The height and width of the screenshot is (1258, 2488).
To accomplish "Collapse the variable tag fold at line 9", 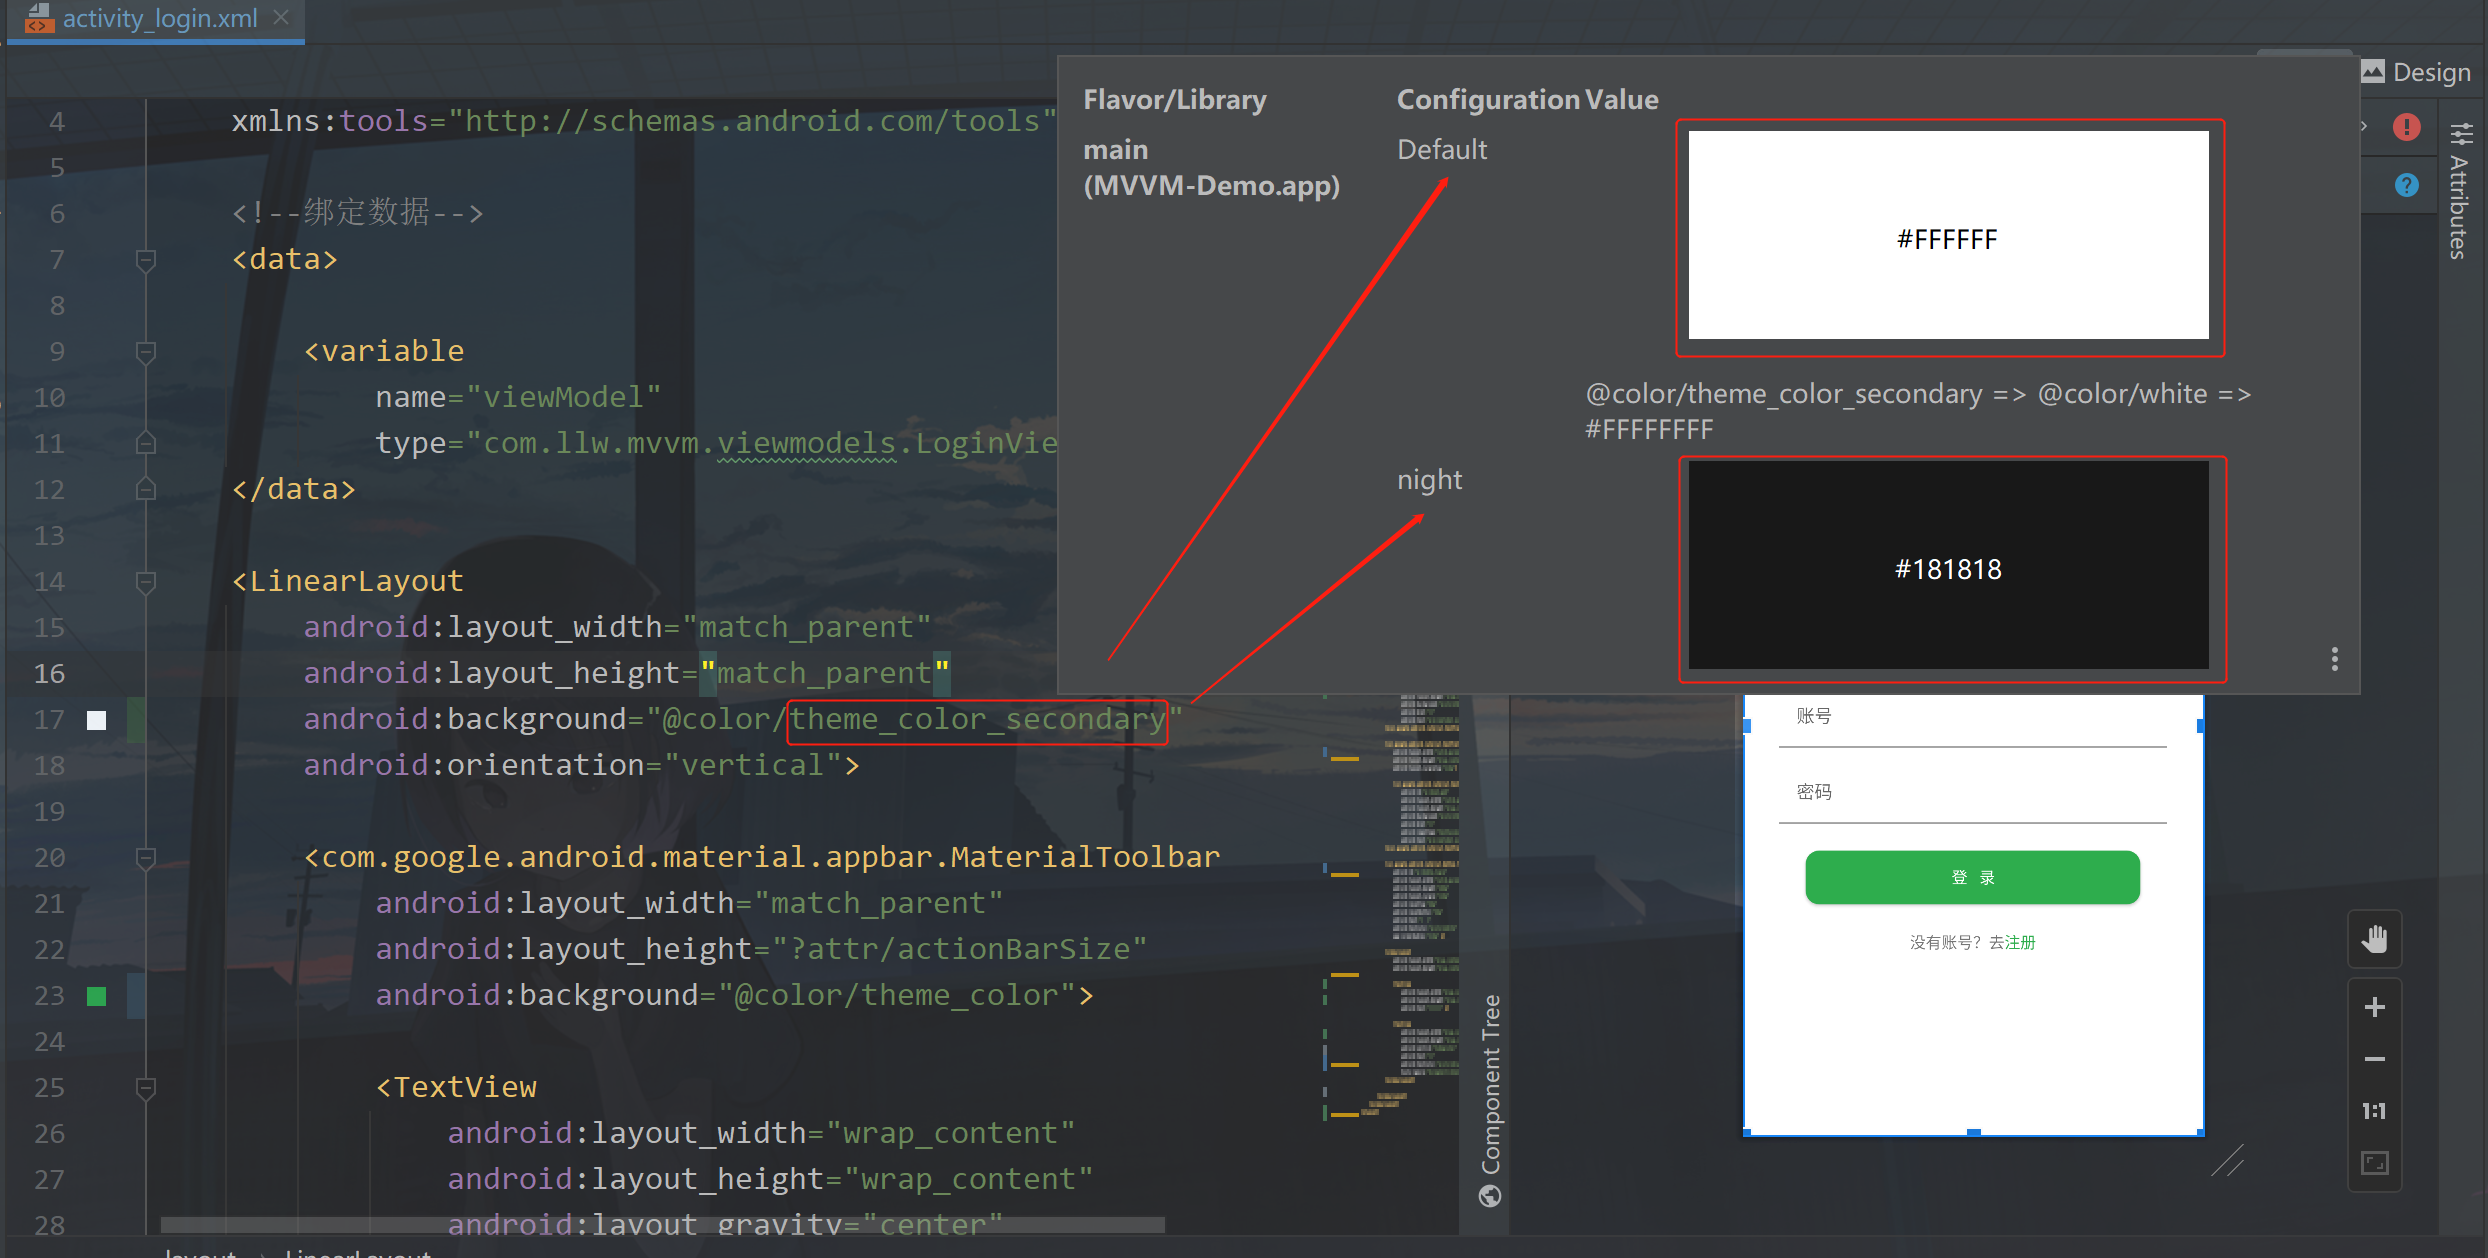I will [145, 352].
